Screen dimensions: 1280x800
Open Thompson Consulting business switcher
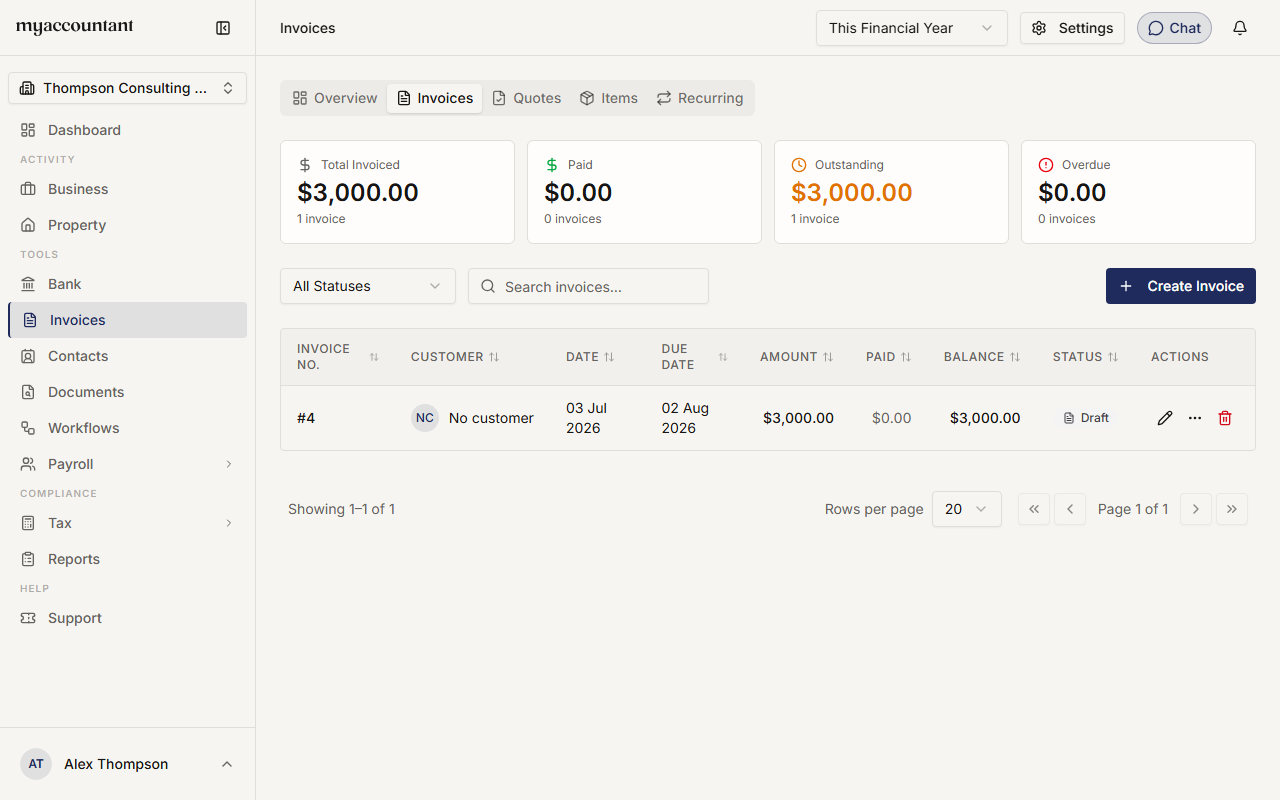(127, 88)
